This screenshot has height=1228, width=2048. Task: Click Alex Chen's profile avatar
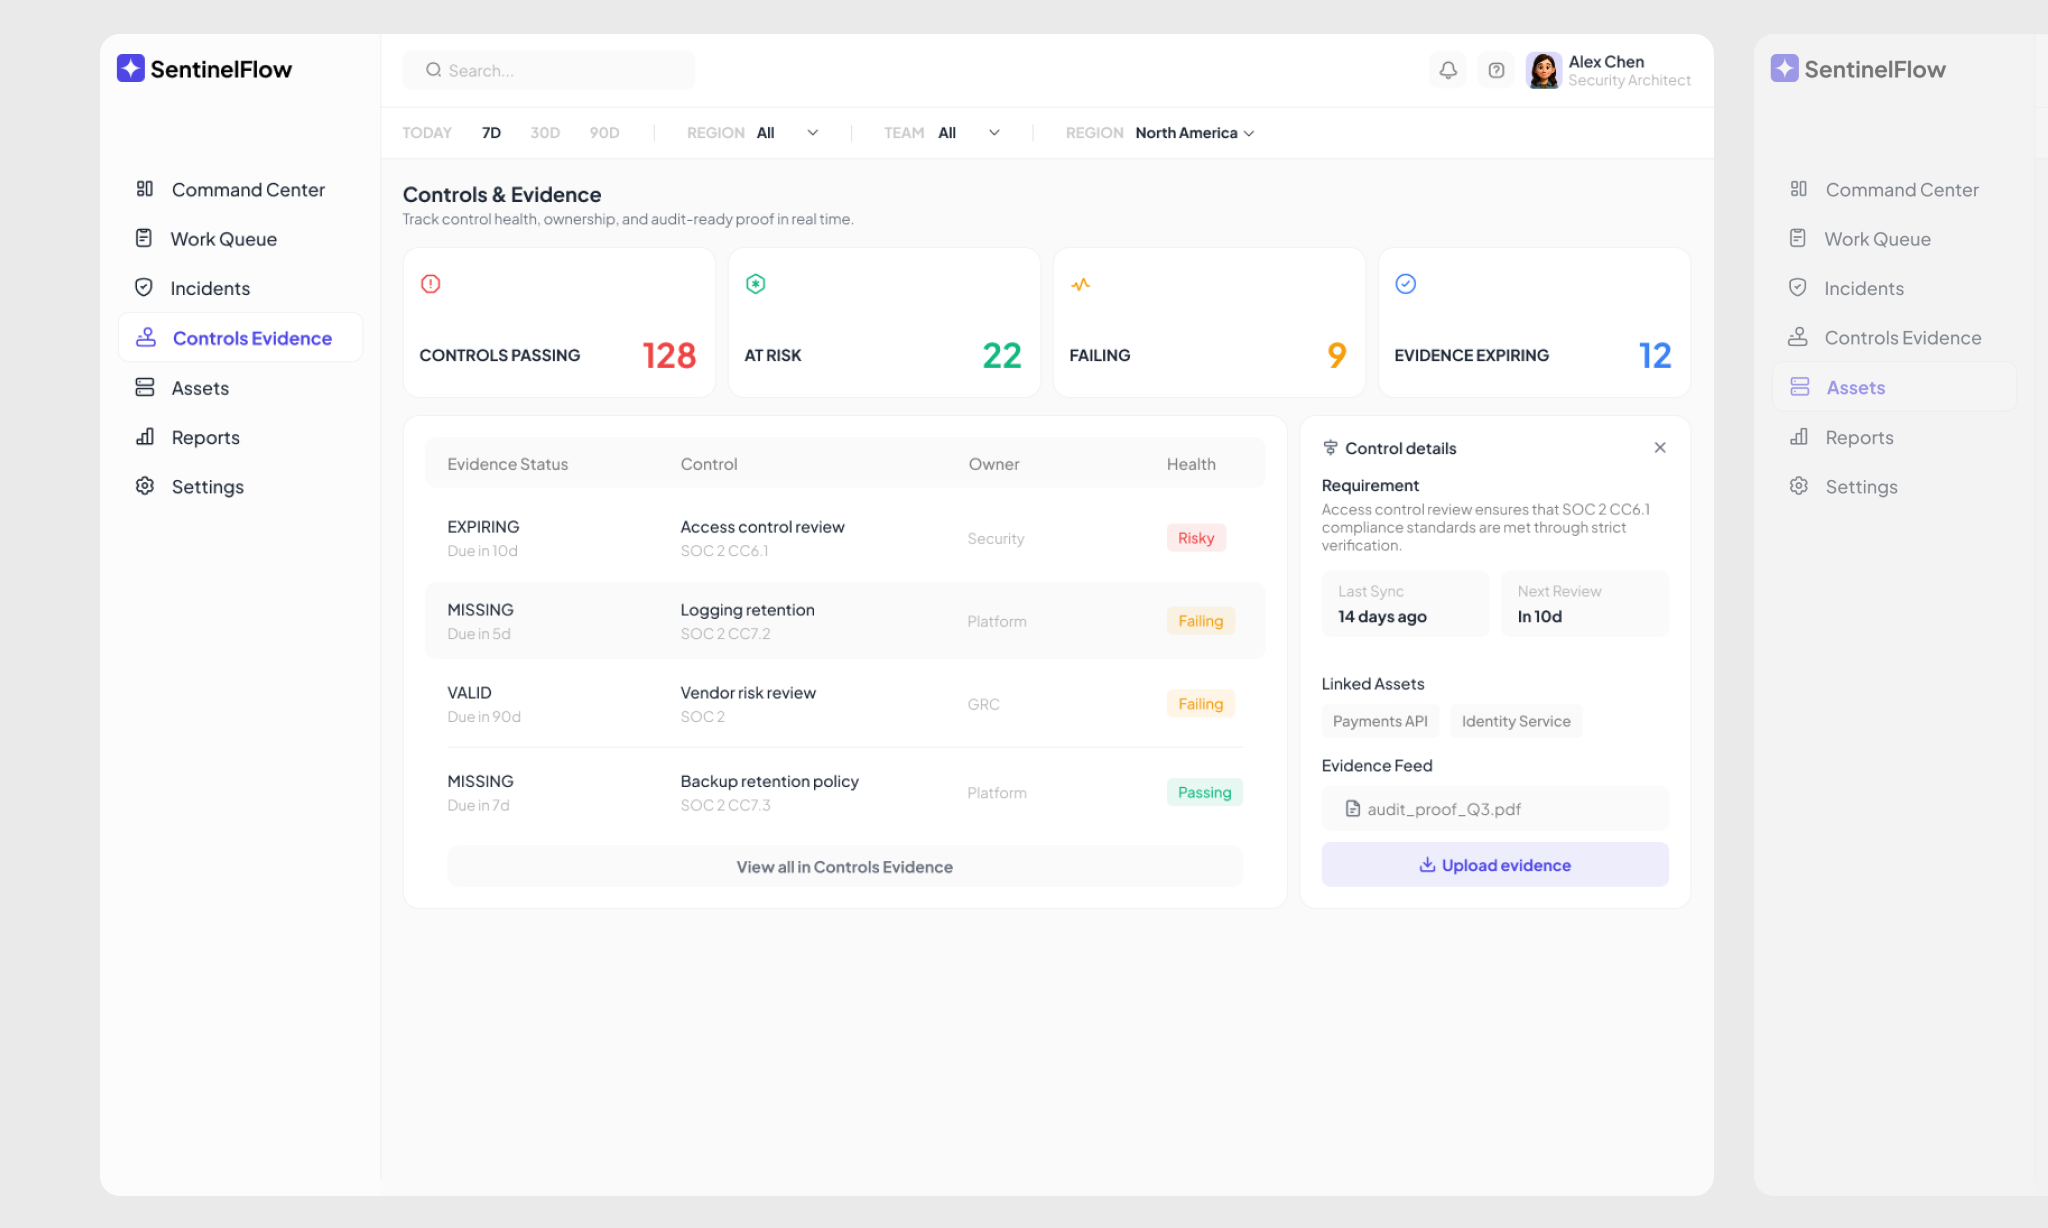[x=1543, y=70]
